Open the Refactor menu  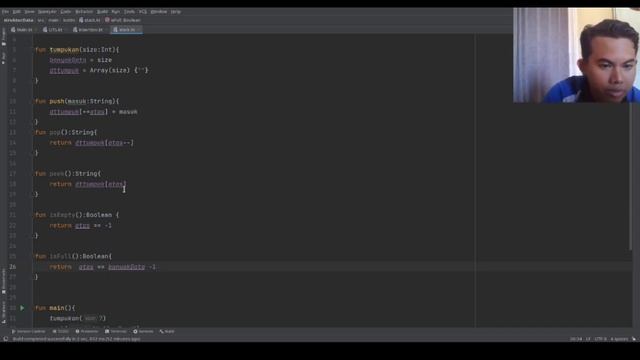click(x=84, y=12)
